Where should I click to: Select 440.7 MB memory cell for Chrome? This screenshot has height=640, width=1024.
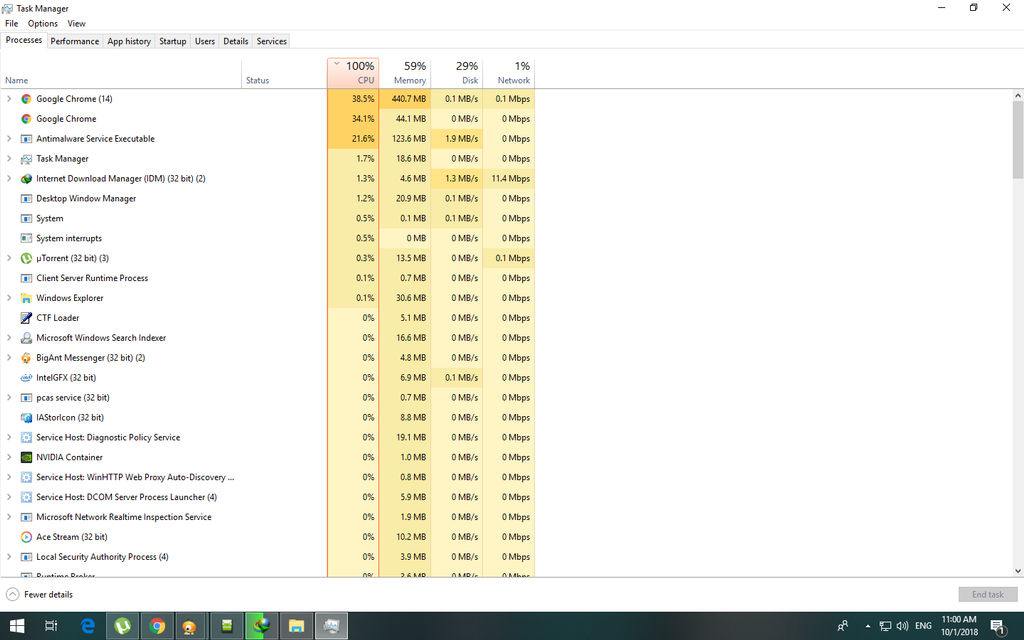pyautogui.click(x=405, y=99)
